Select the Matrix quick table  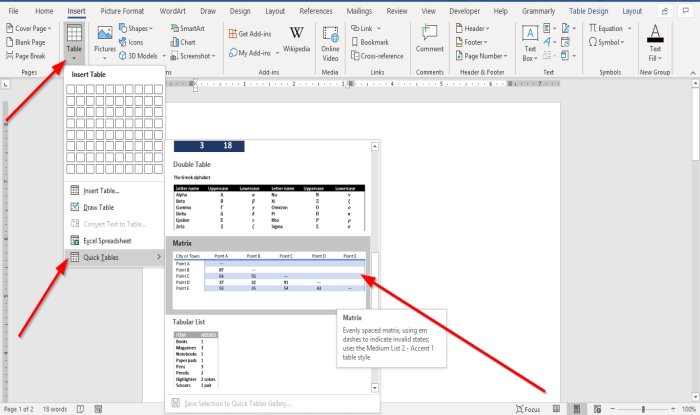268,275
